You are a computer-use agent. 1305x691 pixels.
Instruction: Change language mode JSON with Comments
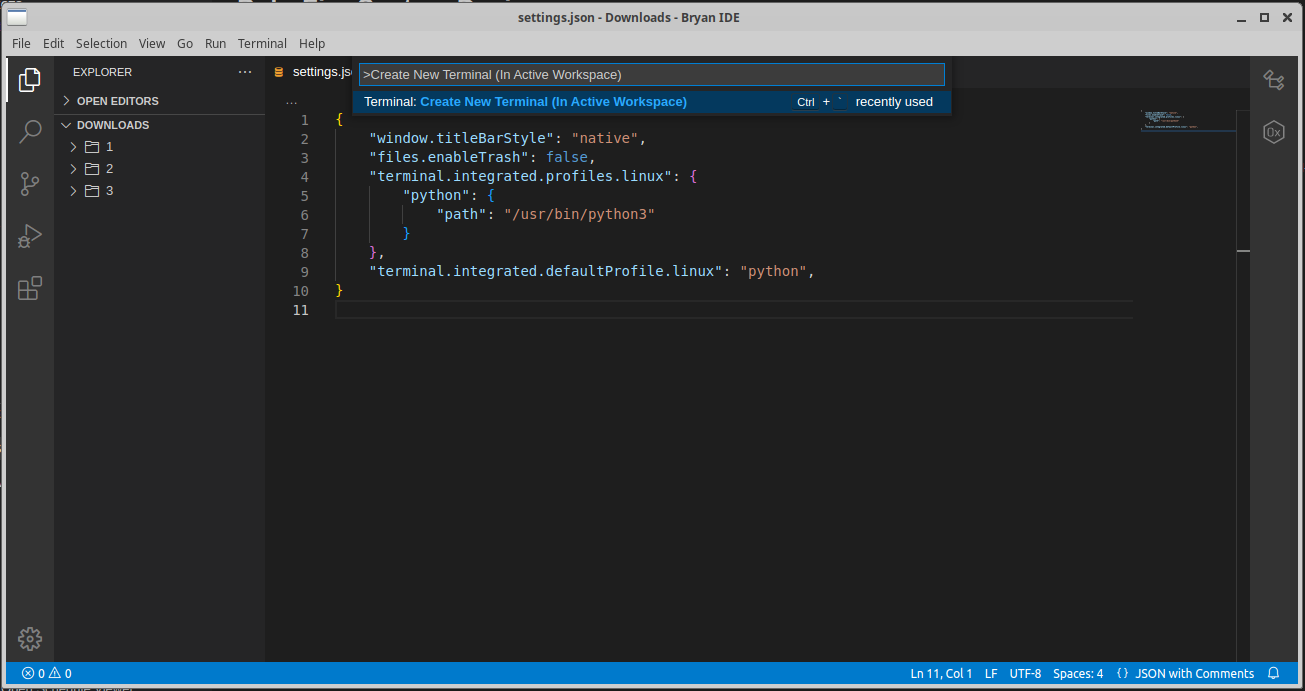click(x=1195, y=673)
